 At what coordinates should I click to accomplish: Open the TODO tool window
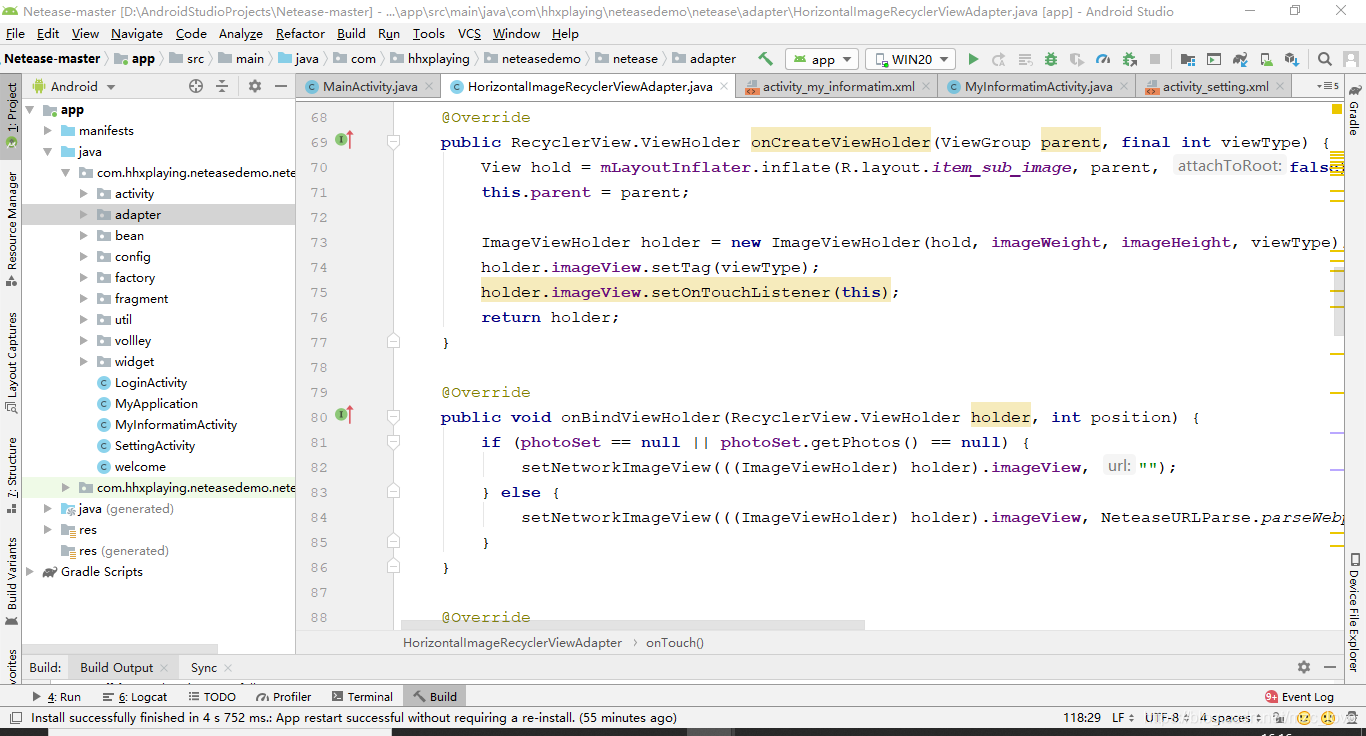(x=211, y=697)
